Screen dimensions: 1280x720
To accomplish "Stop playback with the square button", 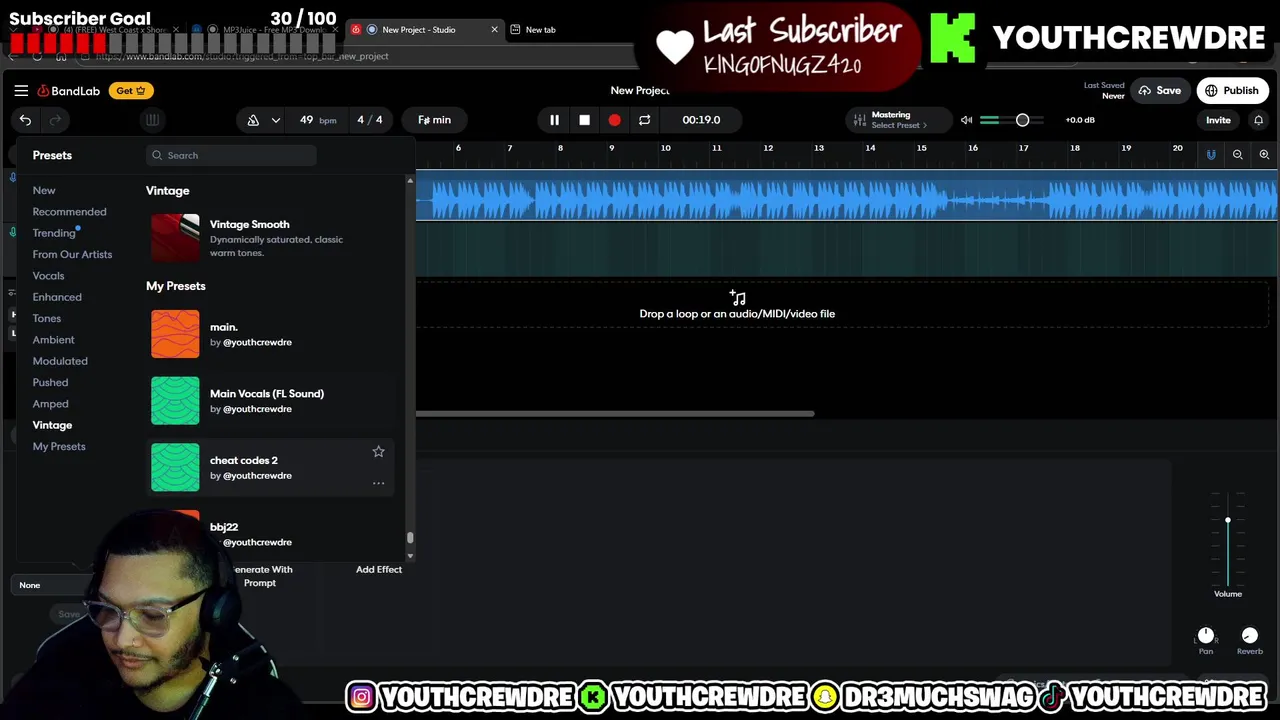I will click(x=584, y=120).
